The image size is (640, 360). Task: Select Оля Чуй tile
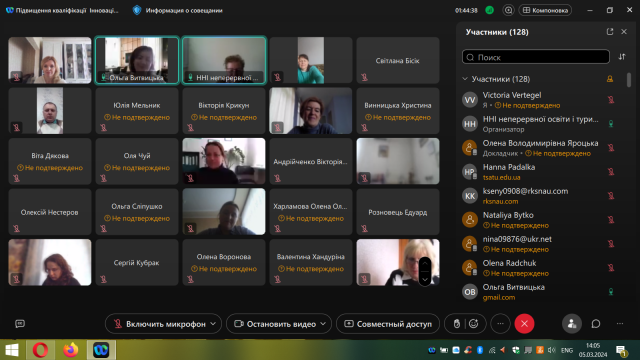pos(137,161)
